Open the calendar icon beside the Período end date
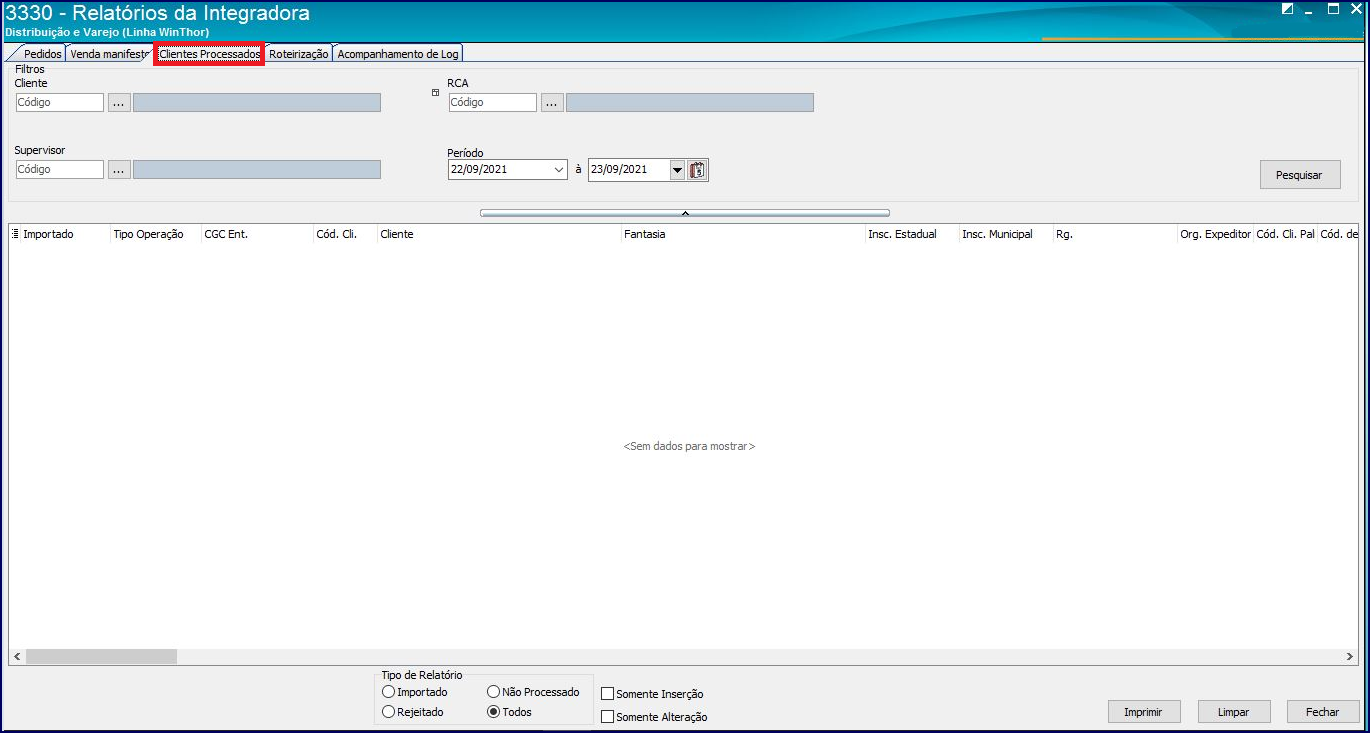 point(698,170)
